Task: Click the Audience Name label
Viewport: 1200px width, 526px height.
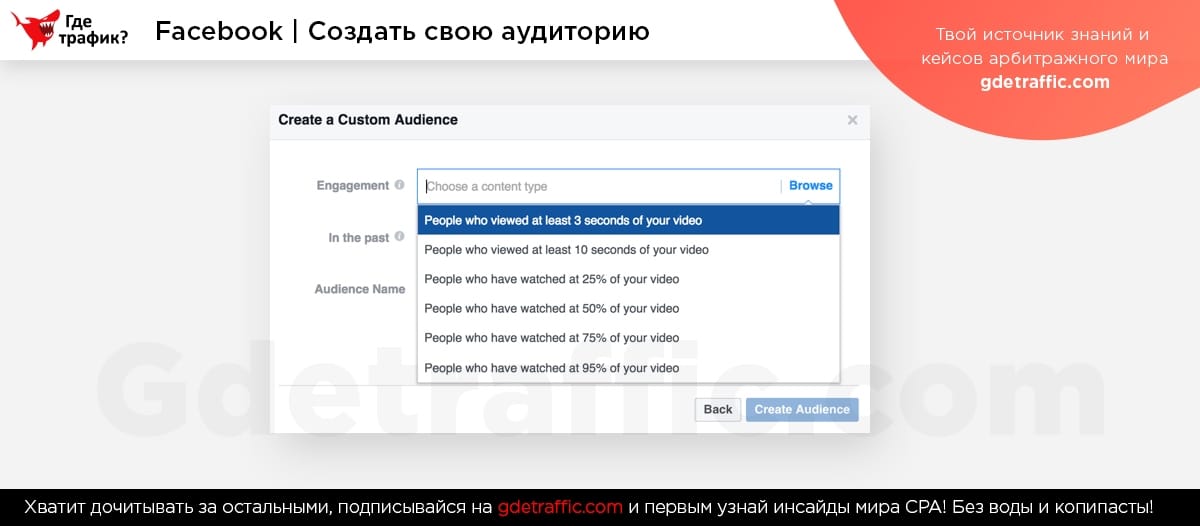Action: click(360, 289)
